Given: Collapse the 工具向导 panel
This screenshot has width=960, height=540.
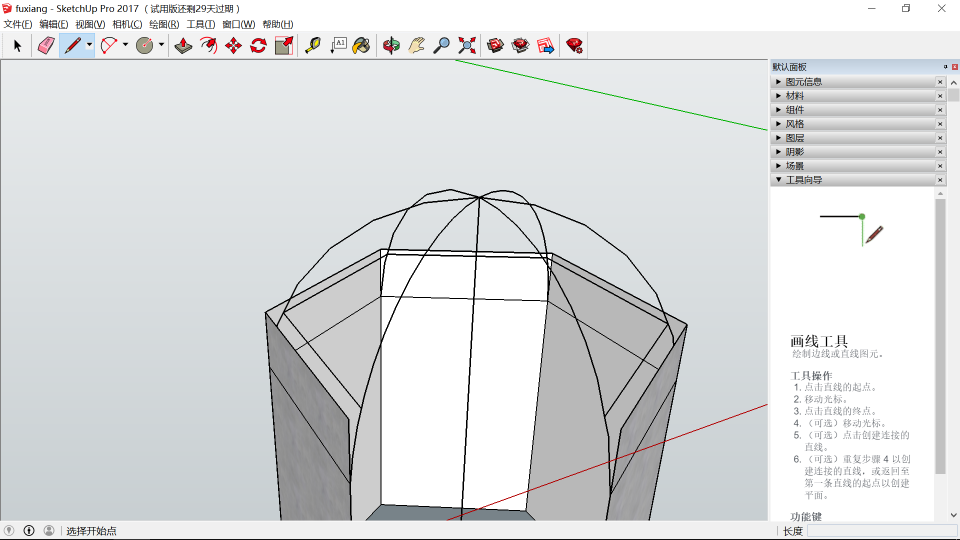Looking at the screenshot, I should [803, 180].
